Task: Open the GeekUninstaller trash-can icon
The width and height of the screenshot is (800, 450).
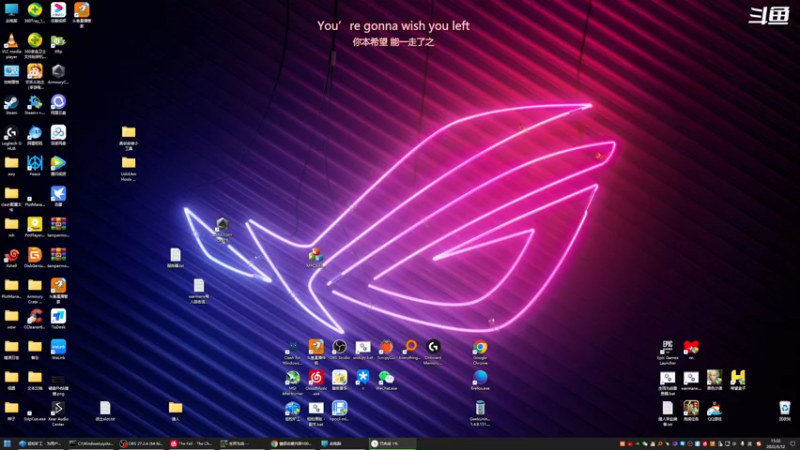Action: click(480, 414)
